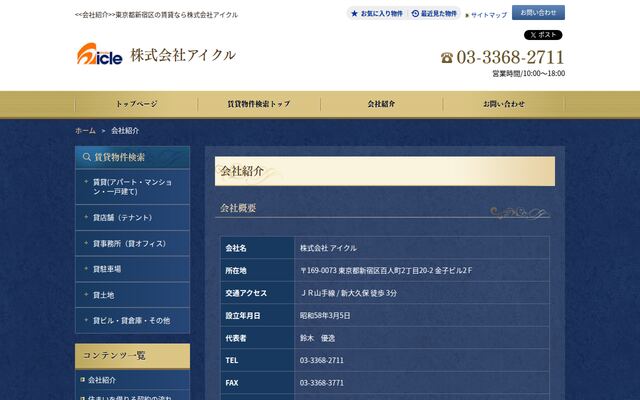
Task: Click the address cell 〒169-0073 東京都新宿区百人町
Action: coord(422,271)
